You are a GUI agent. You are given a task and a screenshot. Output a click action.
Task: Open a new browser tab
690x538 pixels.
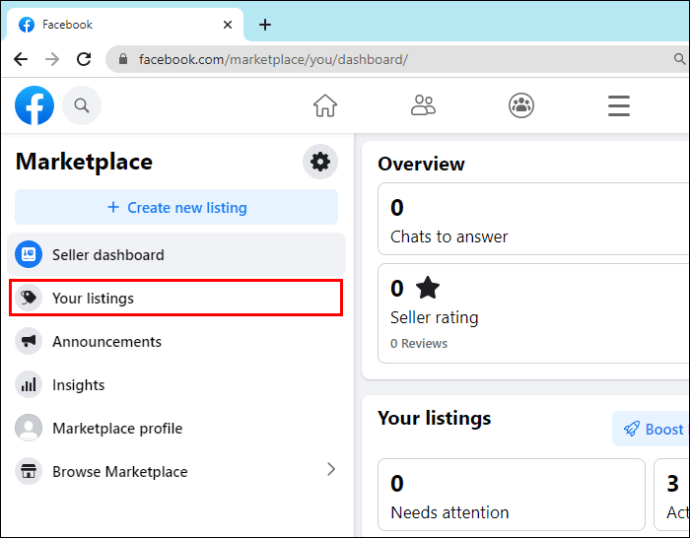tap(265, 25)
